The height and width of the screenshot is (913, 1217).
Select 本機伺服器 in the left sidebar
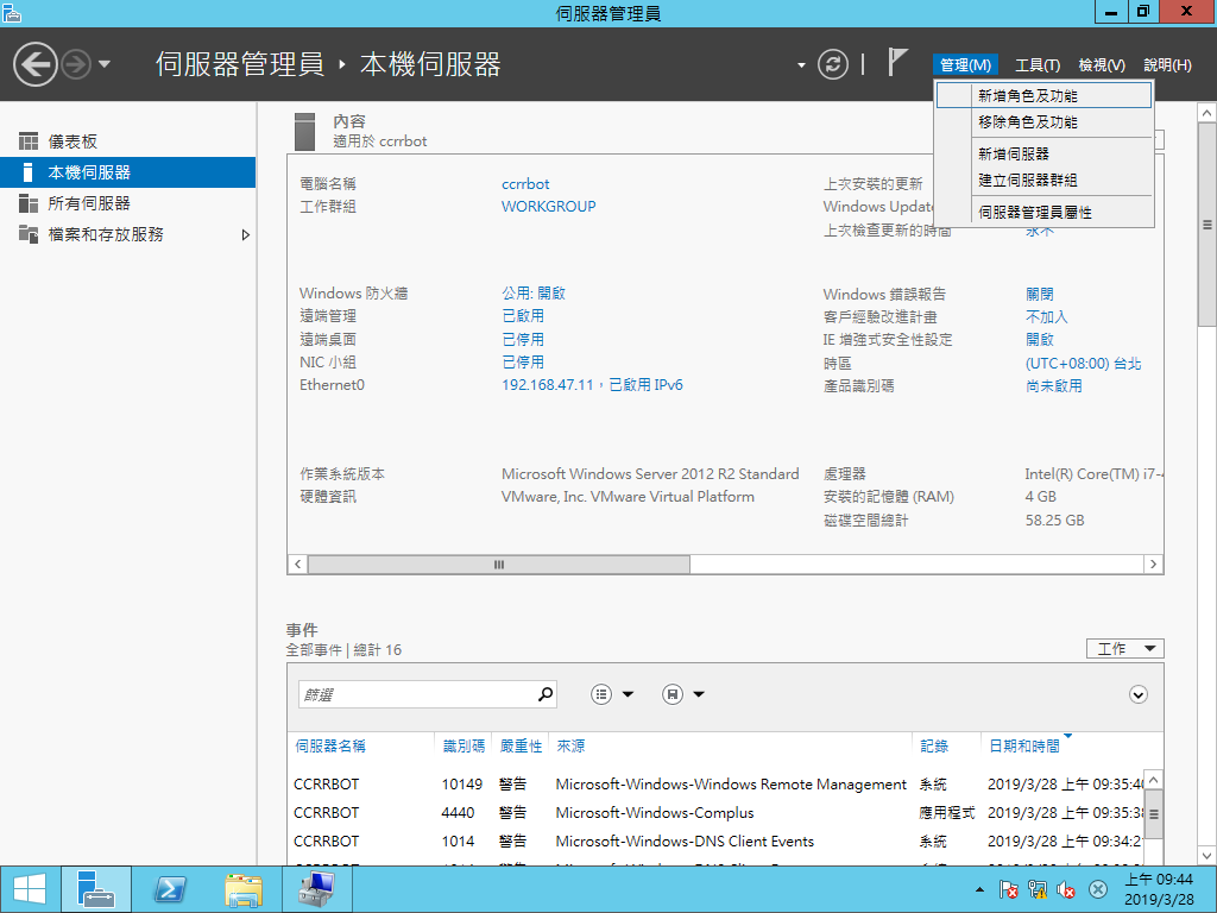point(128,172)
